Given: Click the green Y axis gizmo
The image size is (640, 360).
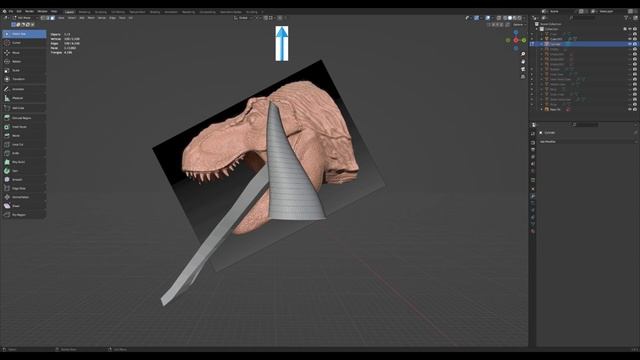Looking at the screenshot, I should coord(524,40).
